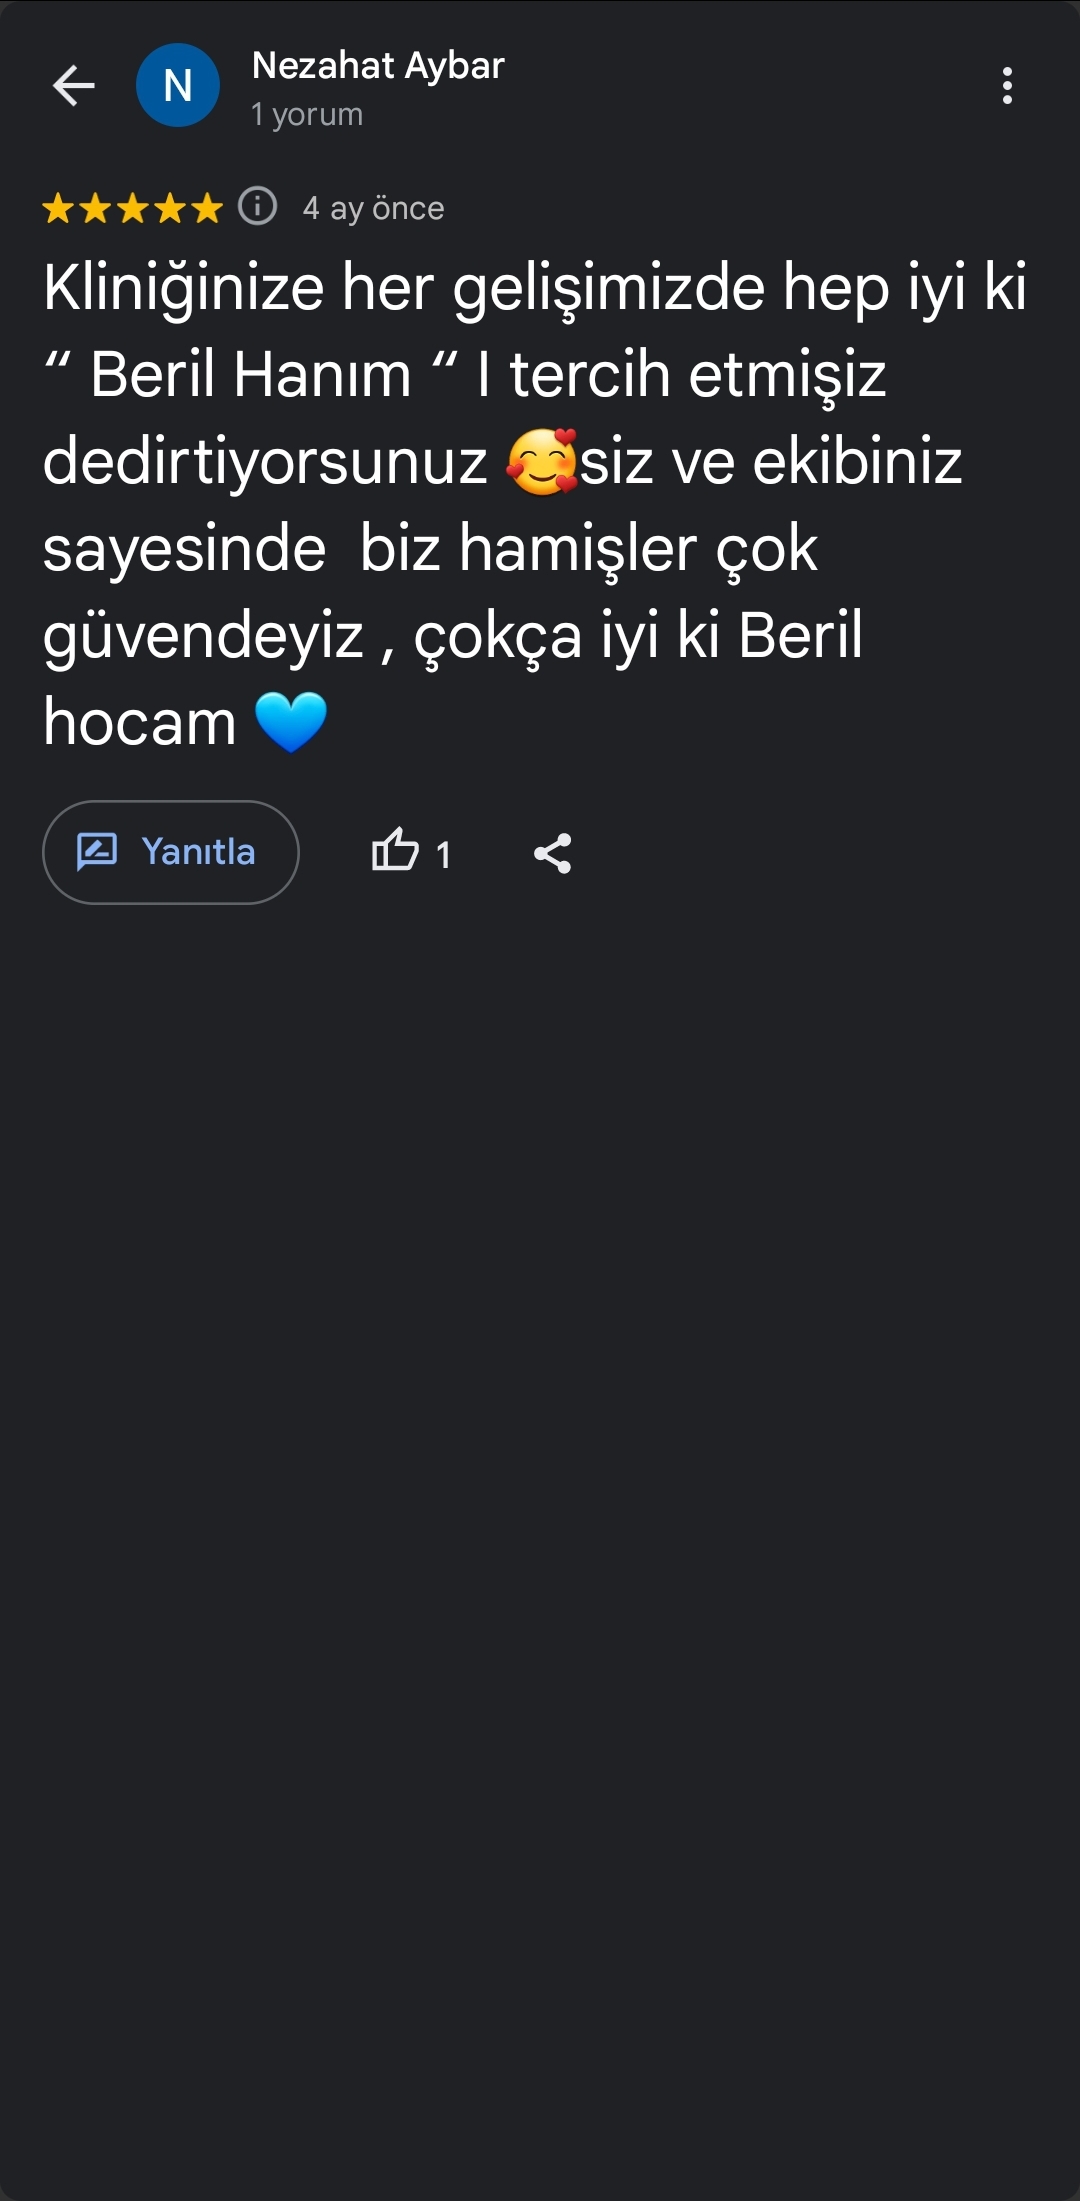
Task: Tap the blue heart emoji
Action: (x=291, y=722)
